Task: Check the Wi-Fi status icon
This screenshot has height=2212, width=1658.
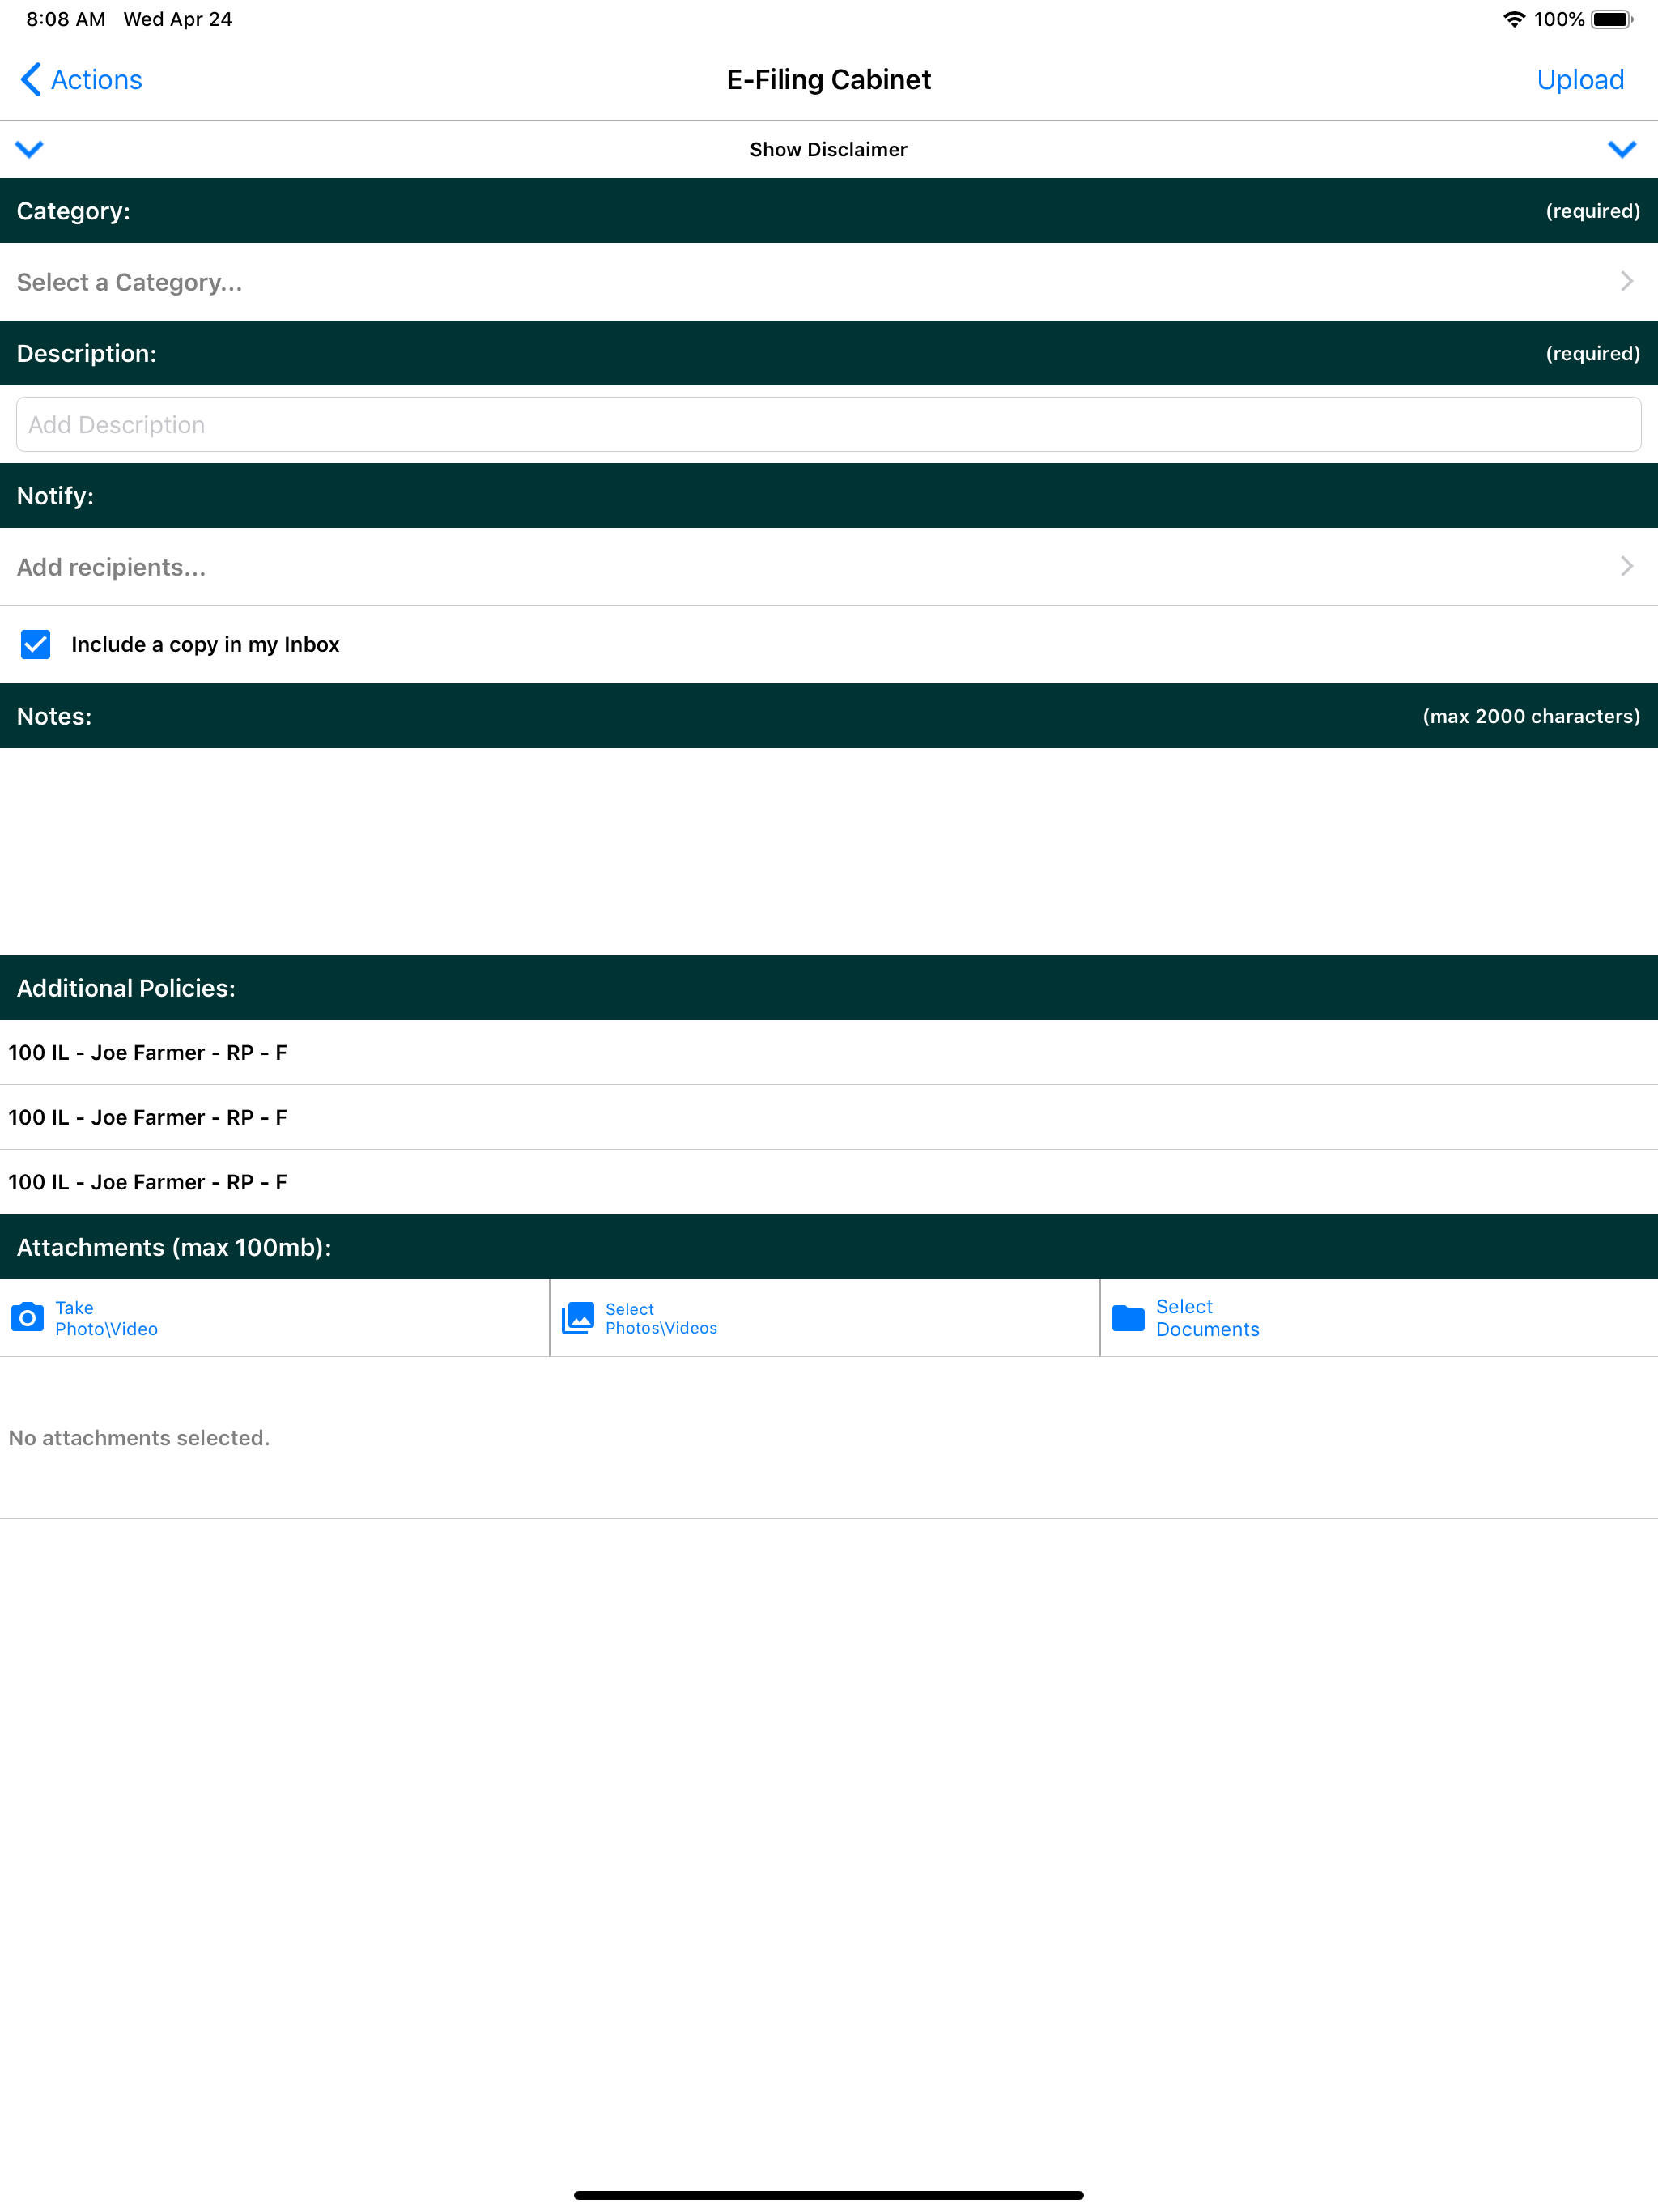Action: pos(1514,19)
